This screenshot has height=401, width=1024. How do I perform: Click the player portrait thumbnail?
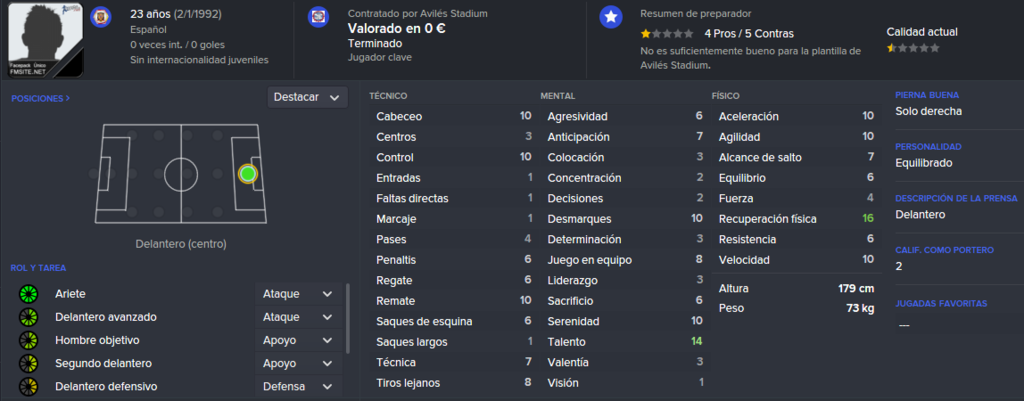click(x=46, y=39)
